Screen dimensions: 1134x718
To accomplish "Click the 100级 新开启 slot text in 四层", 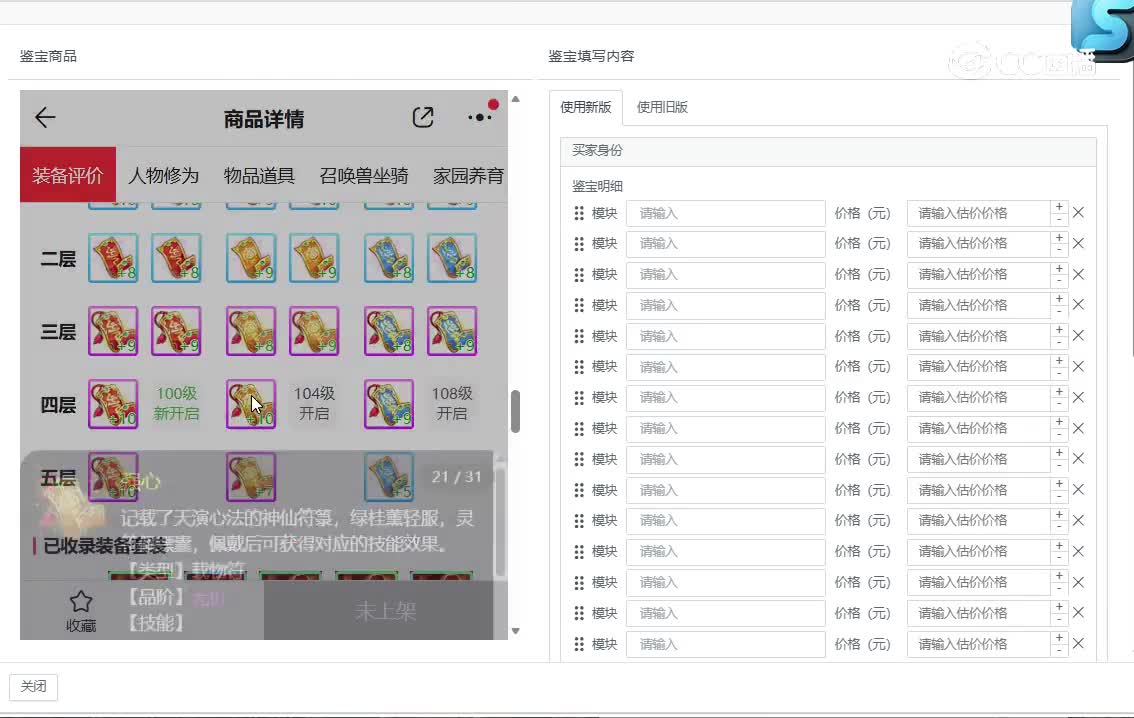I will pyautogui.click(x=176, y=403).
